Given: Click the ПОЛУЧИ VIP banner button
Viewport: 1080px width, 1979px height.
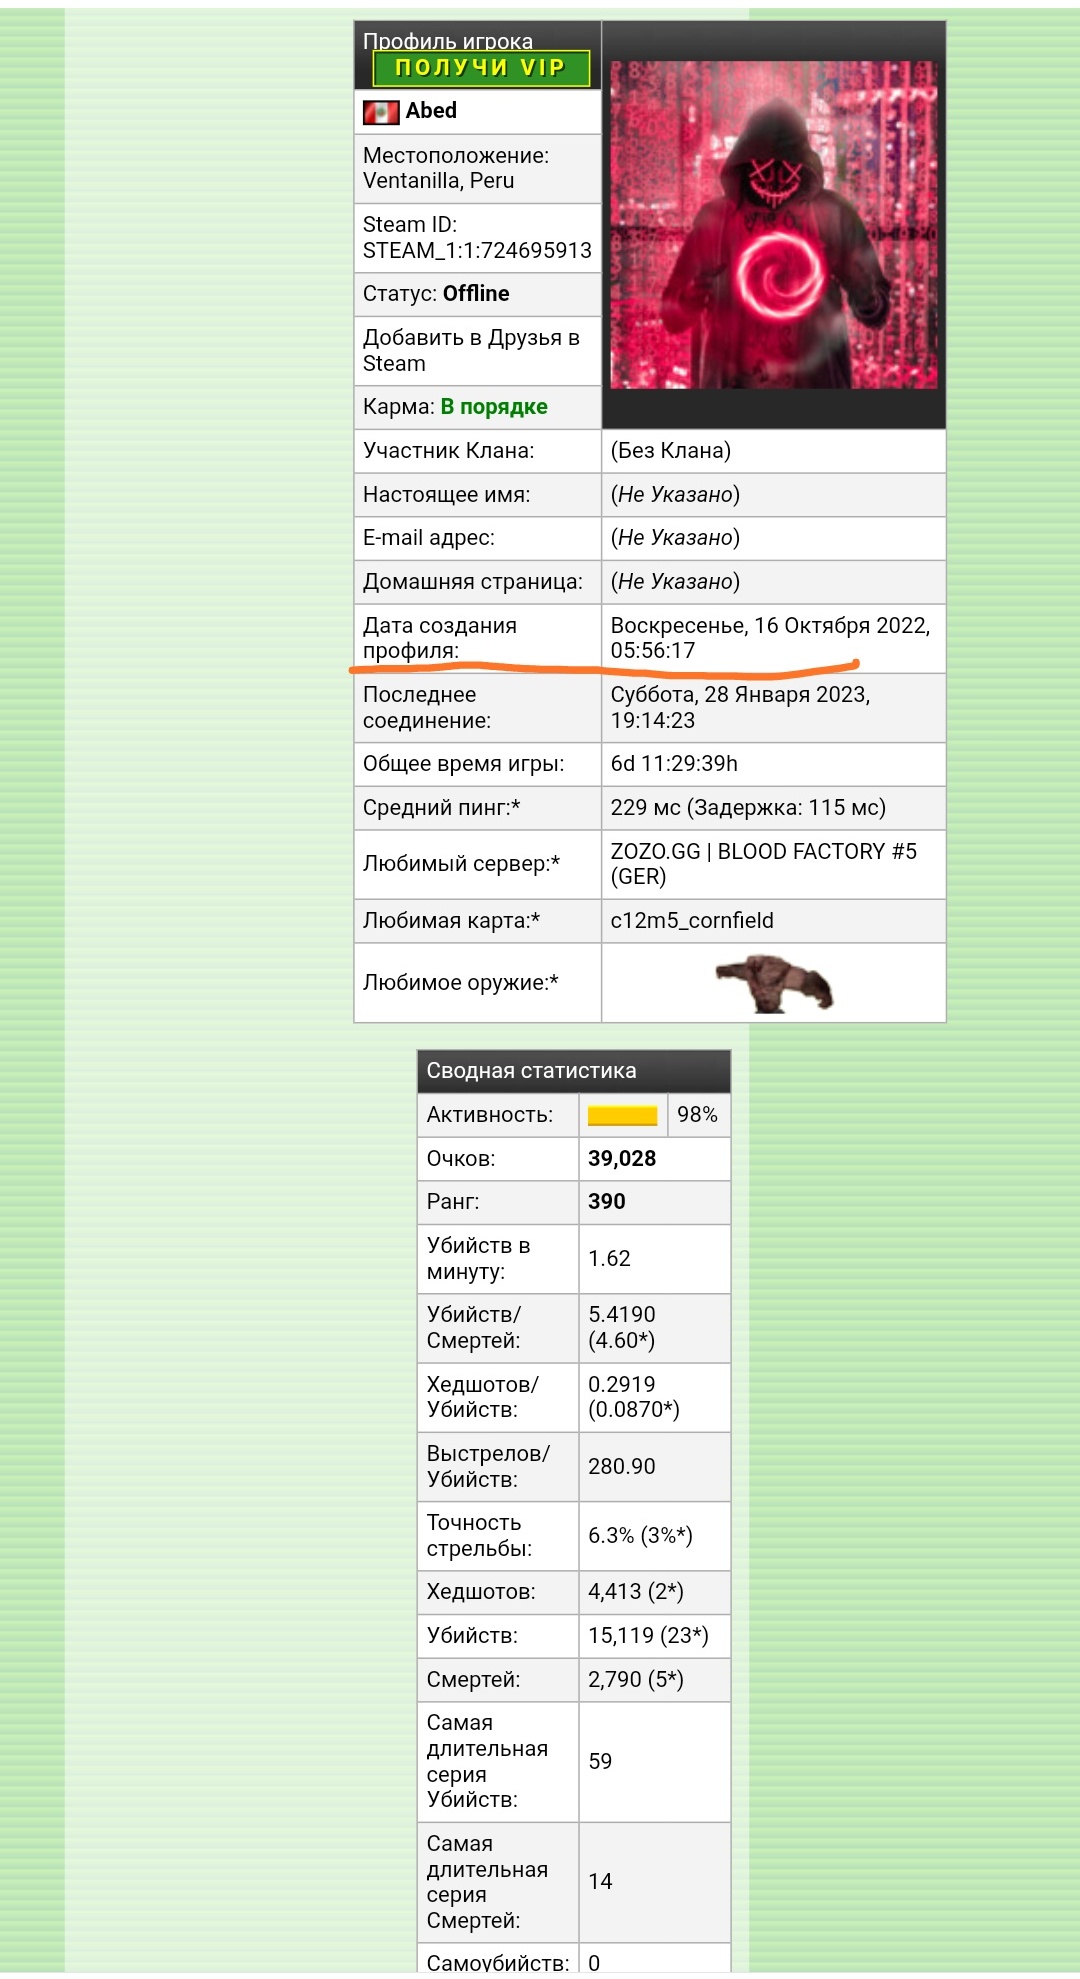Looking at the screenshot, I should 480,68.
